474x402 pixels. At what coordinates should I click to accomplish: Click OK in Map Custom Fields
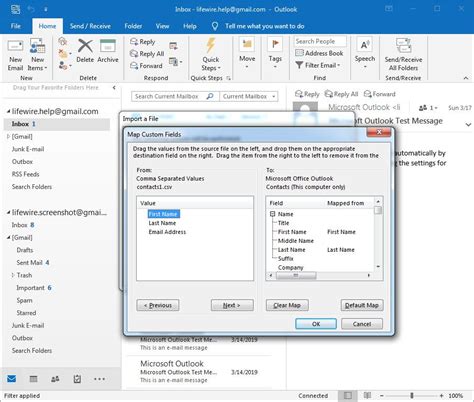click(316, 324)
